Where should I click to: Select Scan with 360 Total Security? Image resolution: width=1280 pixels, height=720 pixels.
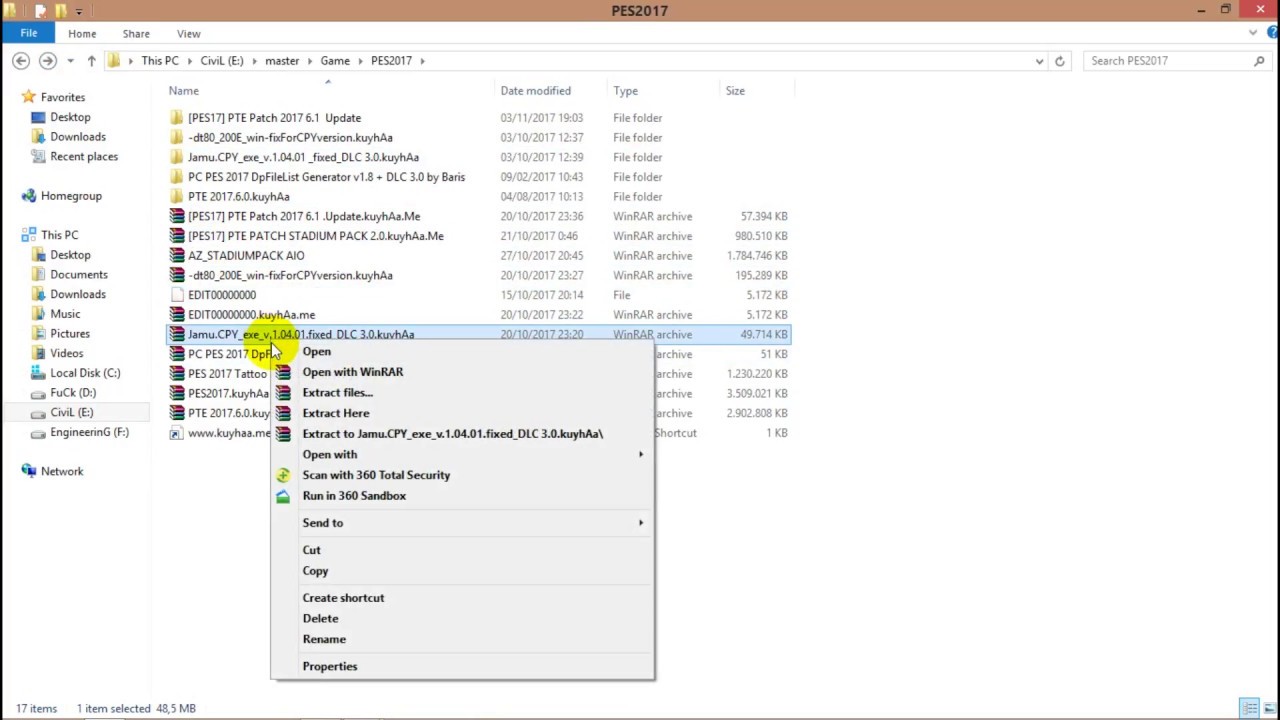(x=376, y=475)
